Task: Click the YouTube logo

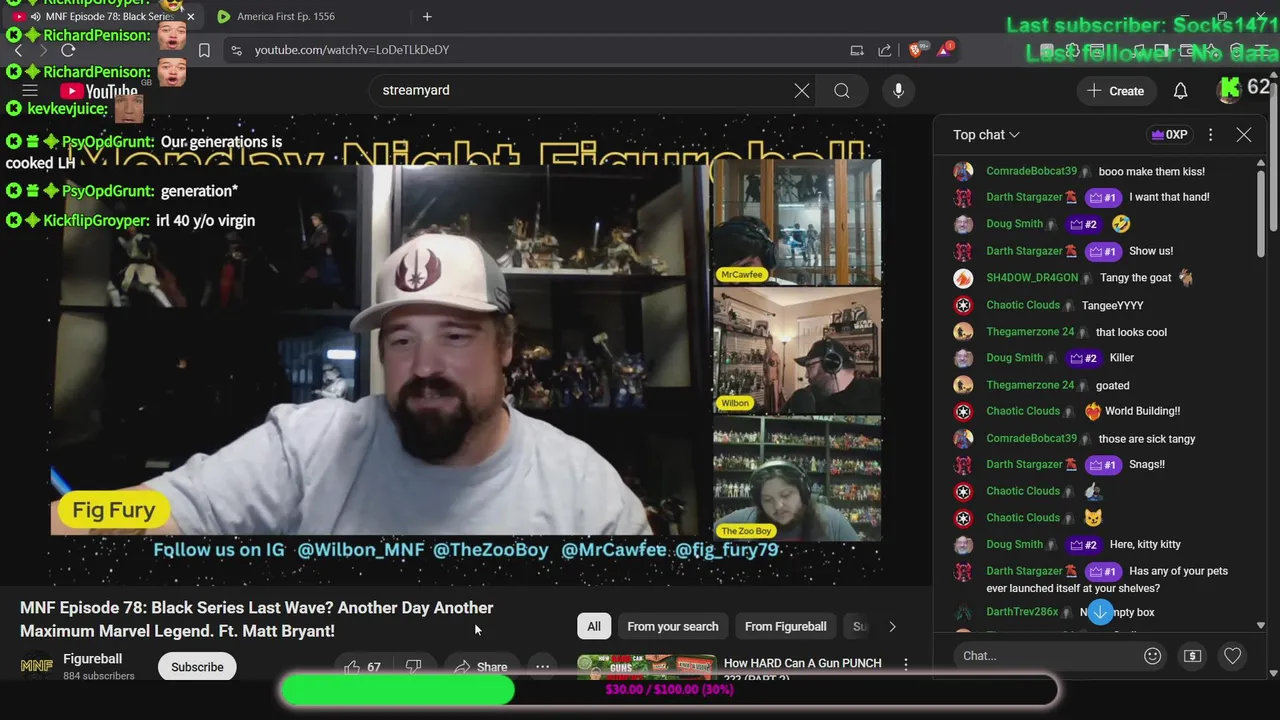Action: tap(99, 91)
